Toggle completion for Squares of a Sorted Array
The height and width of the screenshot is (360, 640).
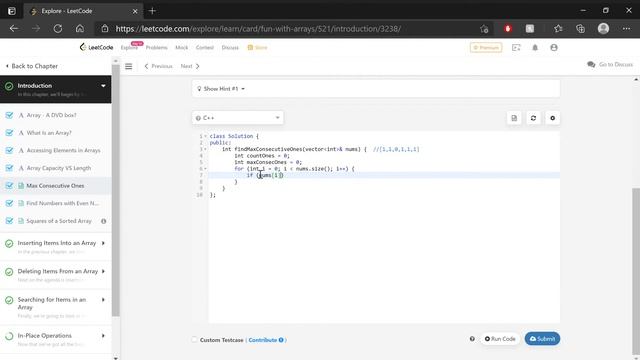pos(9,221)
